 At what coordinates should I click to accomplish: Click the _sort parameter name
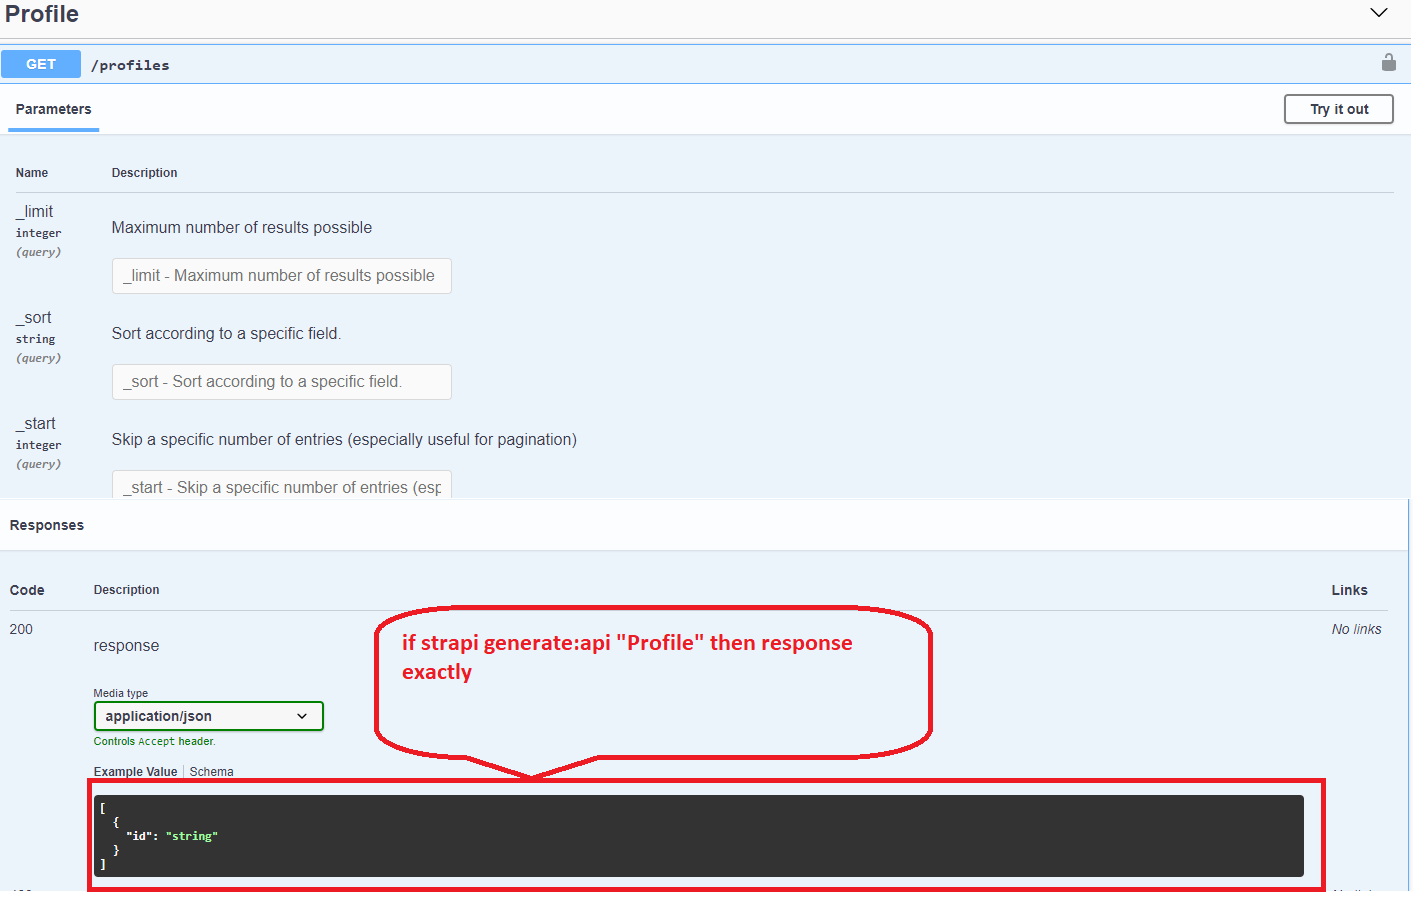coord(34,318)
